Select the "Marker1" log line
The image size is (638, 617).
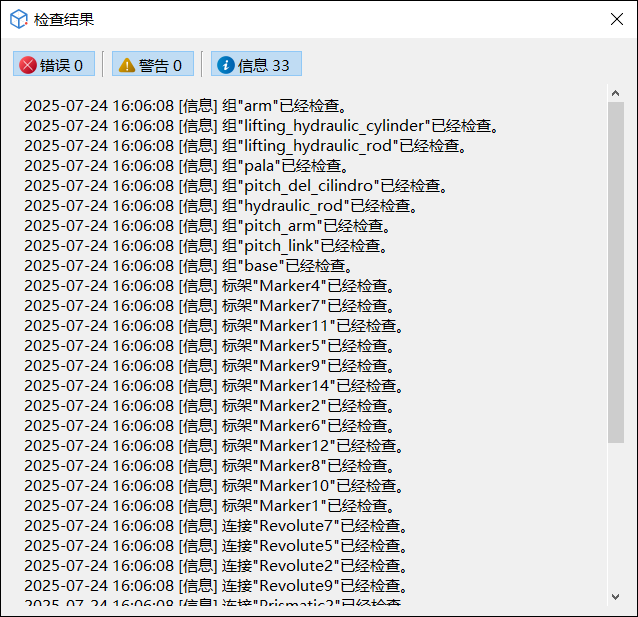[208, 506]
